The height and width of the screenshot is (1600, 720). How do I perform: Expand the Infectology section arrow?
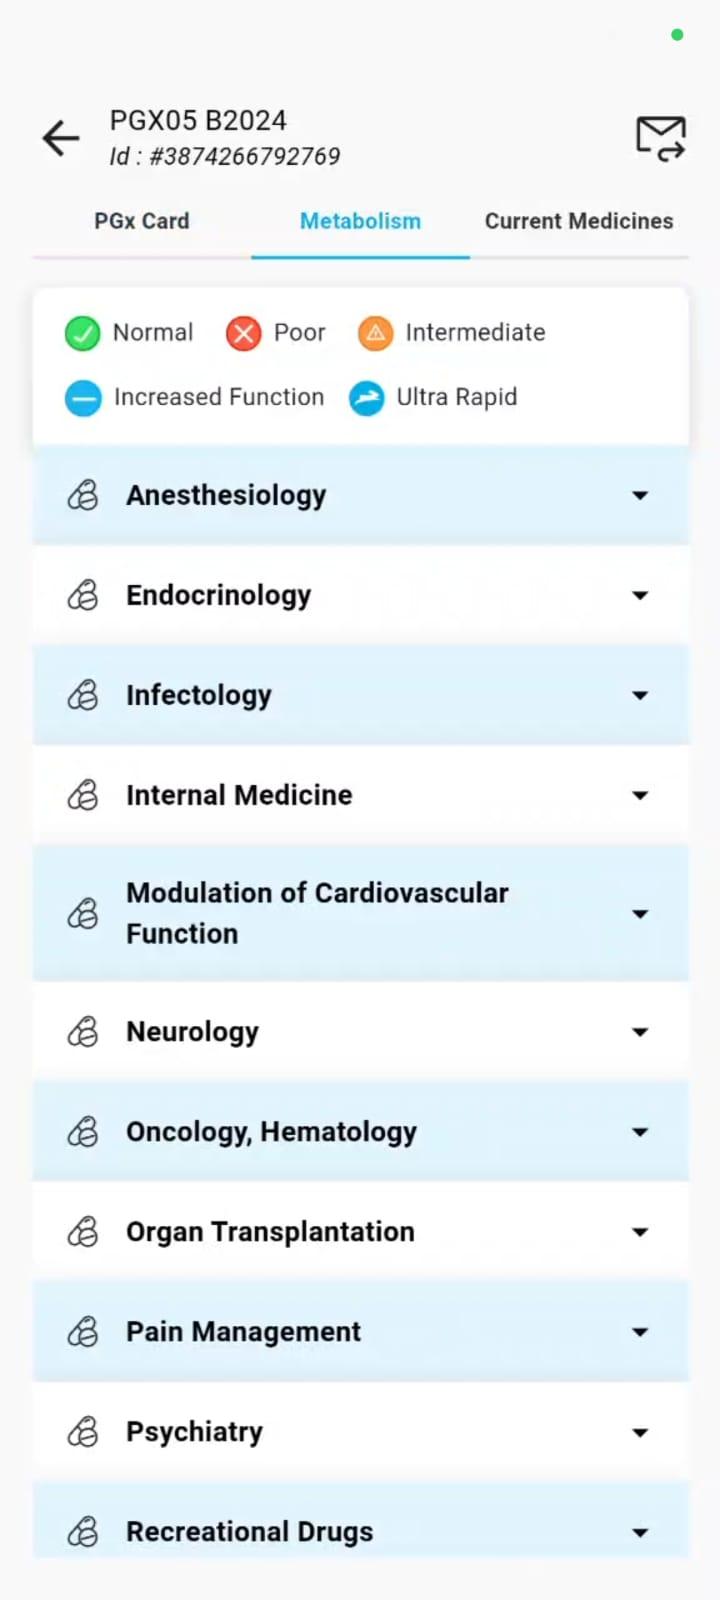point(640,695)
